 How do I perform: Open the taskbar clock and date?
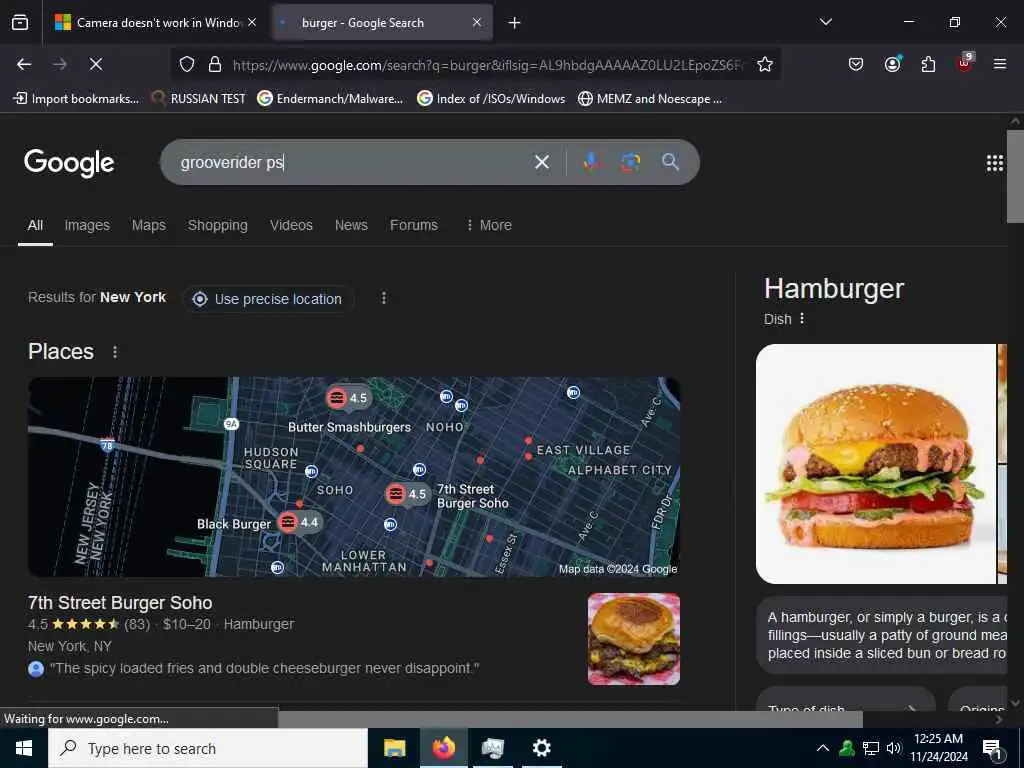coord(938,748)
